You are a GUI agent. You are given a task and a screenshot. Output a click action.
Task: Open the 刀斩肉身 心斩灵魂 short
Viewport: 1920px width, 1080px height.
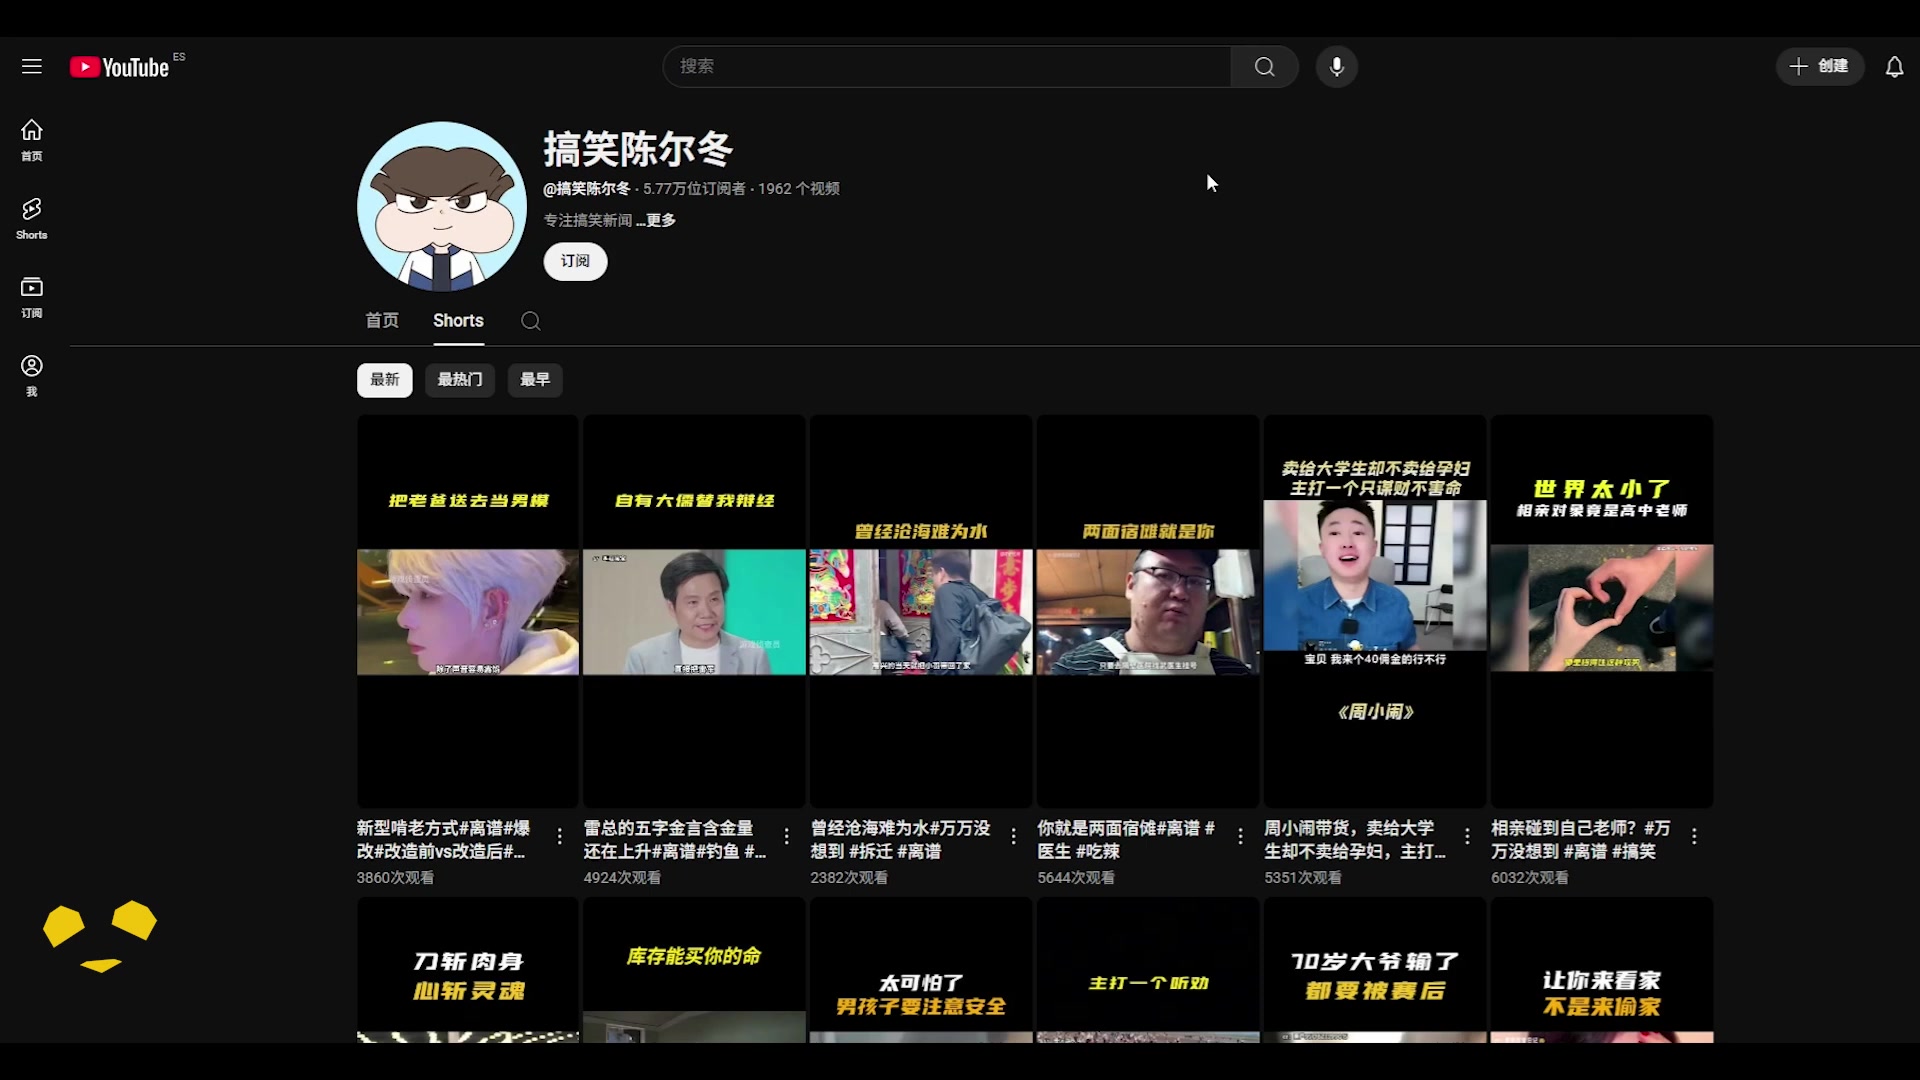(x=468, y=970)
